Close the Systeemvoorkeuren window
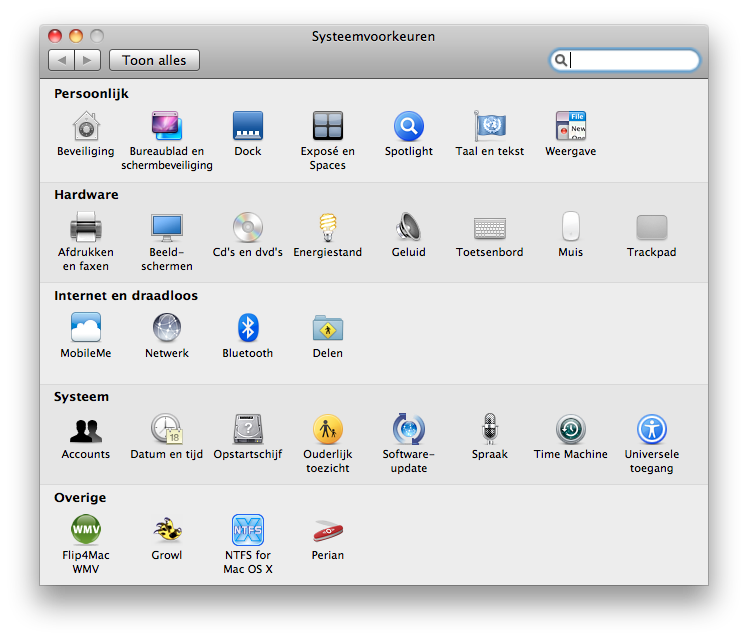Image resolution: width=748 pixels, height=640 pixels. 55,36
